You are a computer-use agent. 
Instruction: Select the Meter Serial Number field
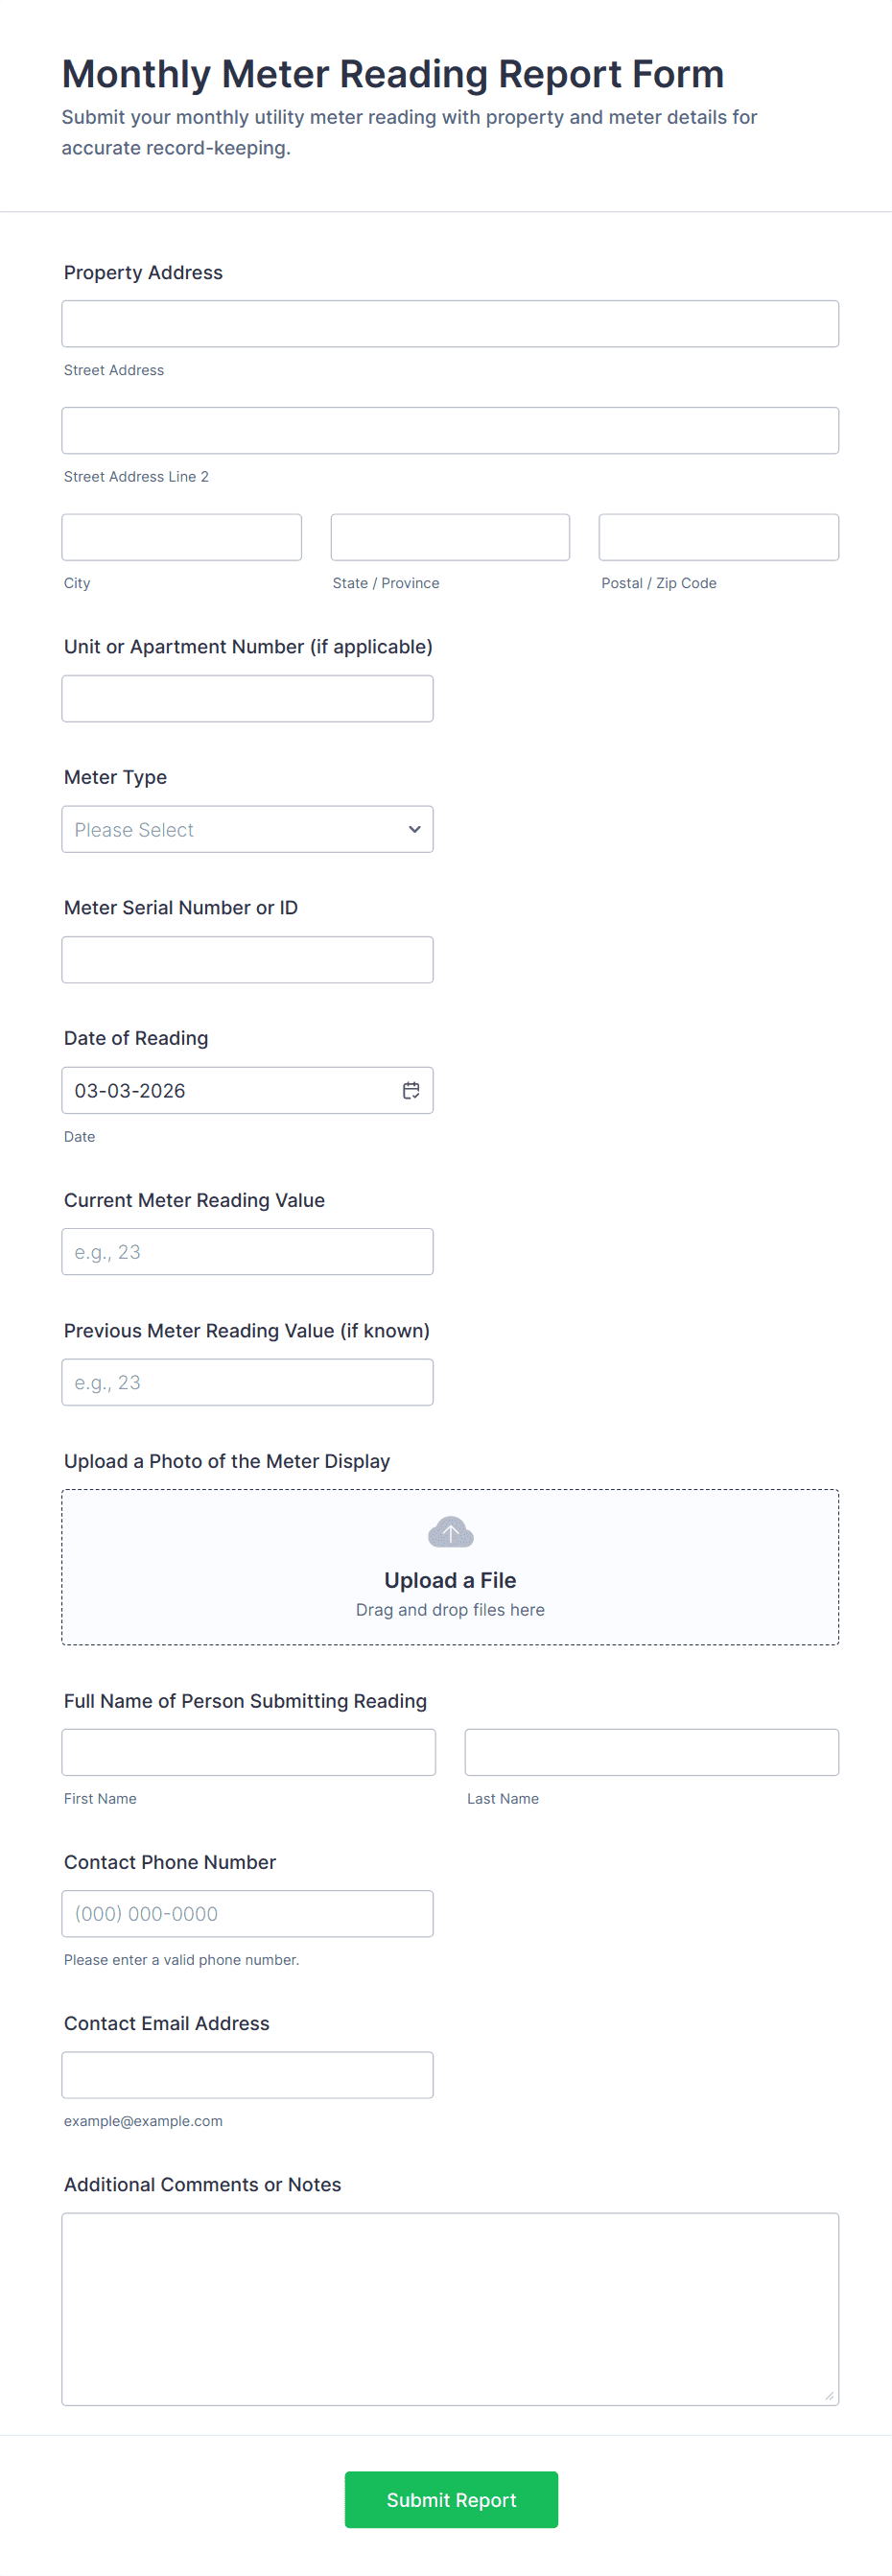click(x=247, y=959)
